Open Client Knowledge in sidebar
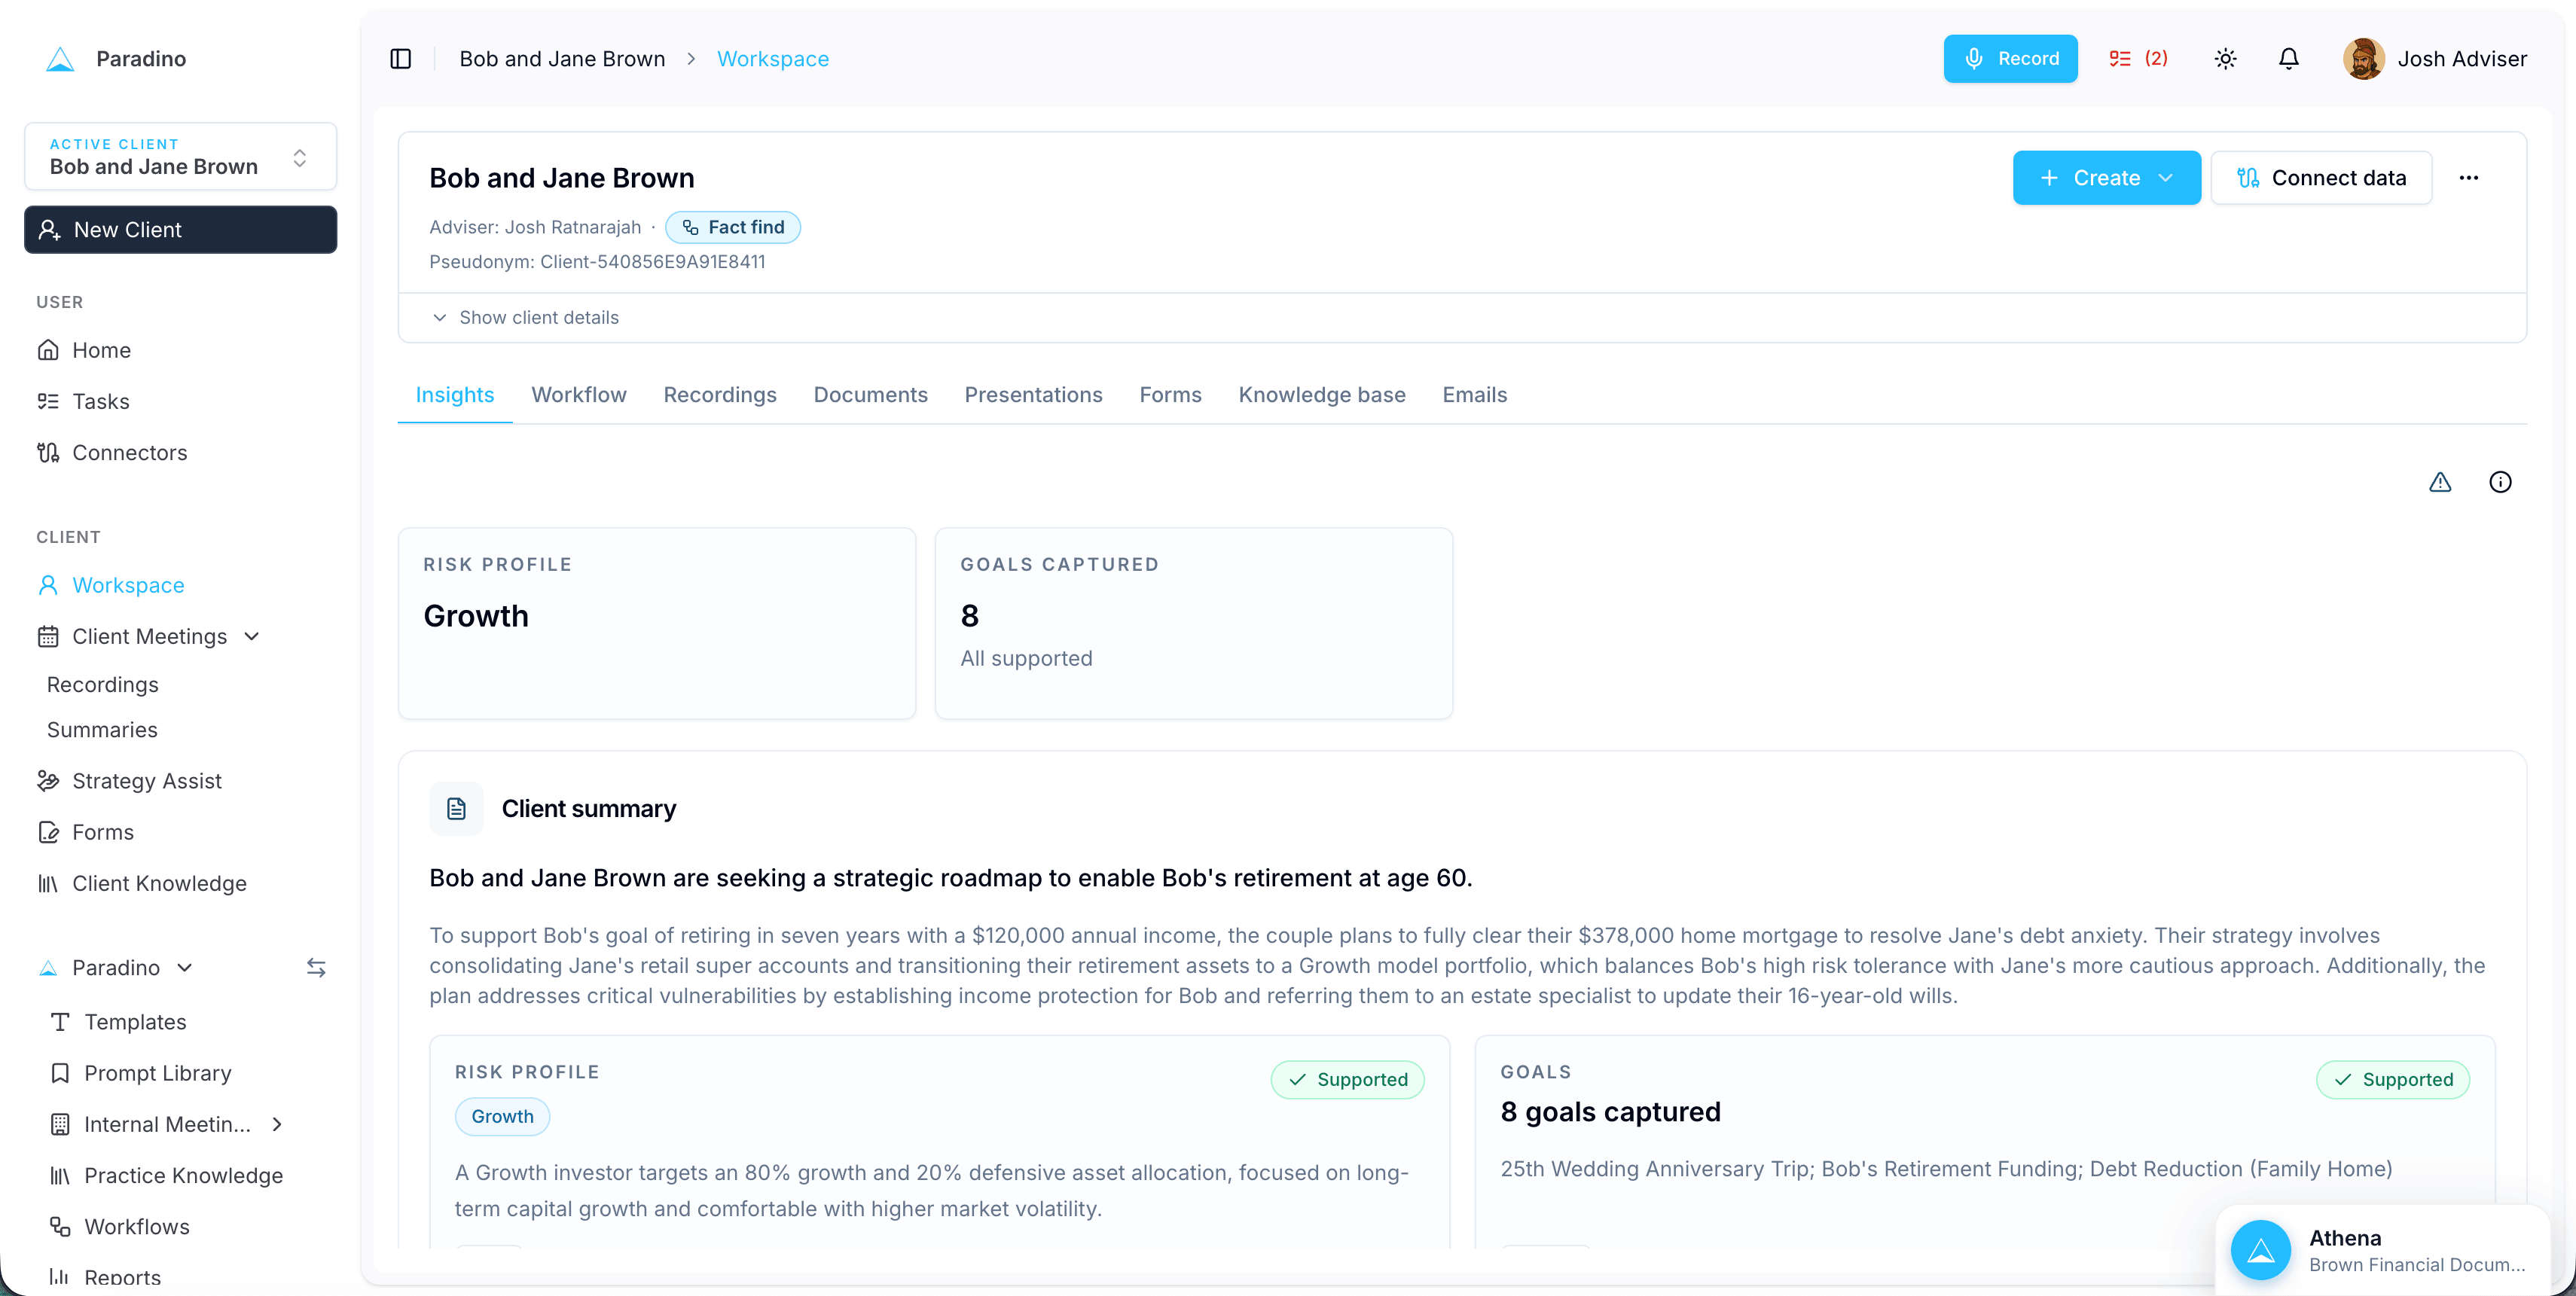This screenshot has width=2576, height=1296. 142,884
